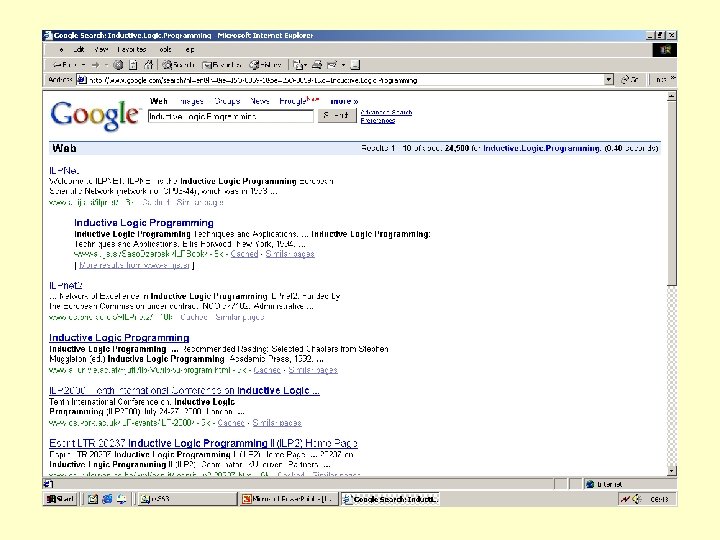The height and width of the screenshot is (540, 720).
Task: Click the Google logo
Action: pos(95,116)
